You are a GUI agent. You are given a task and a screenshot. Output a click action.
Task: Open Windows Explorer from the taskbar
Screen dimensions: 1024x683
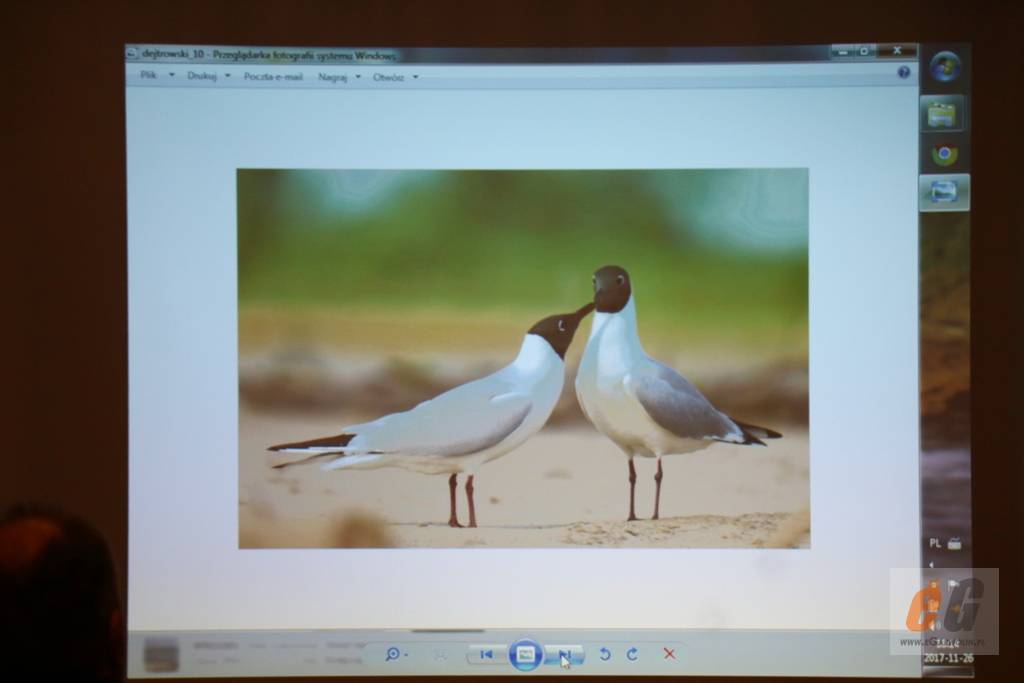(x=942, y=115)
